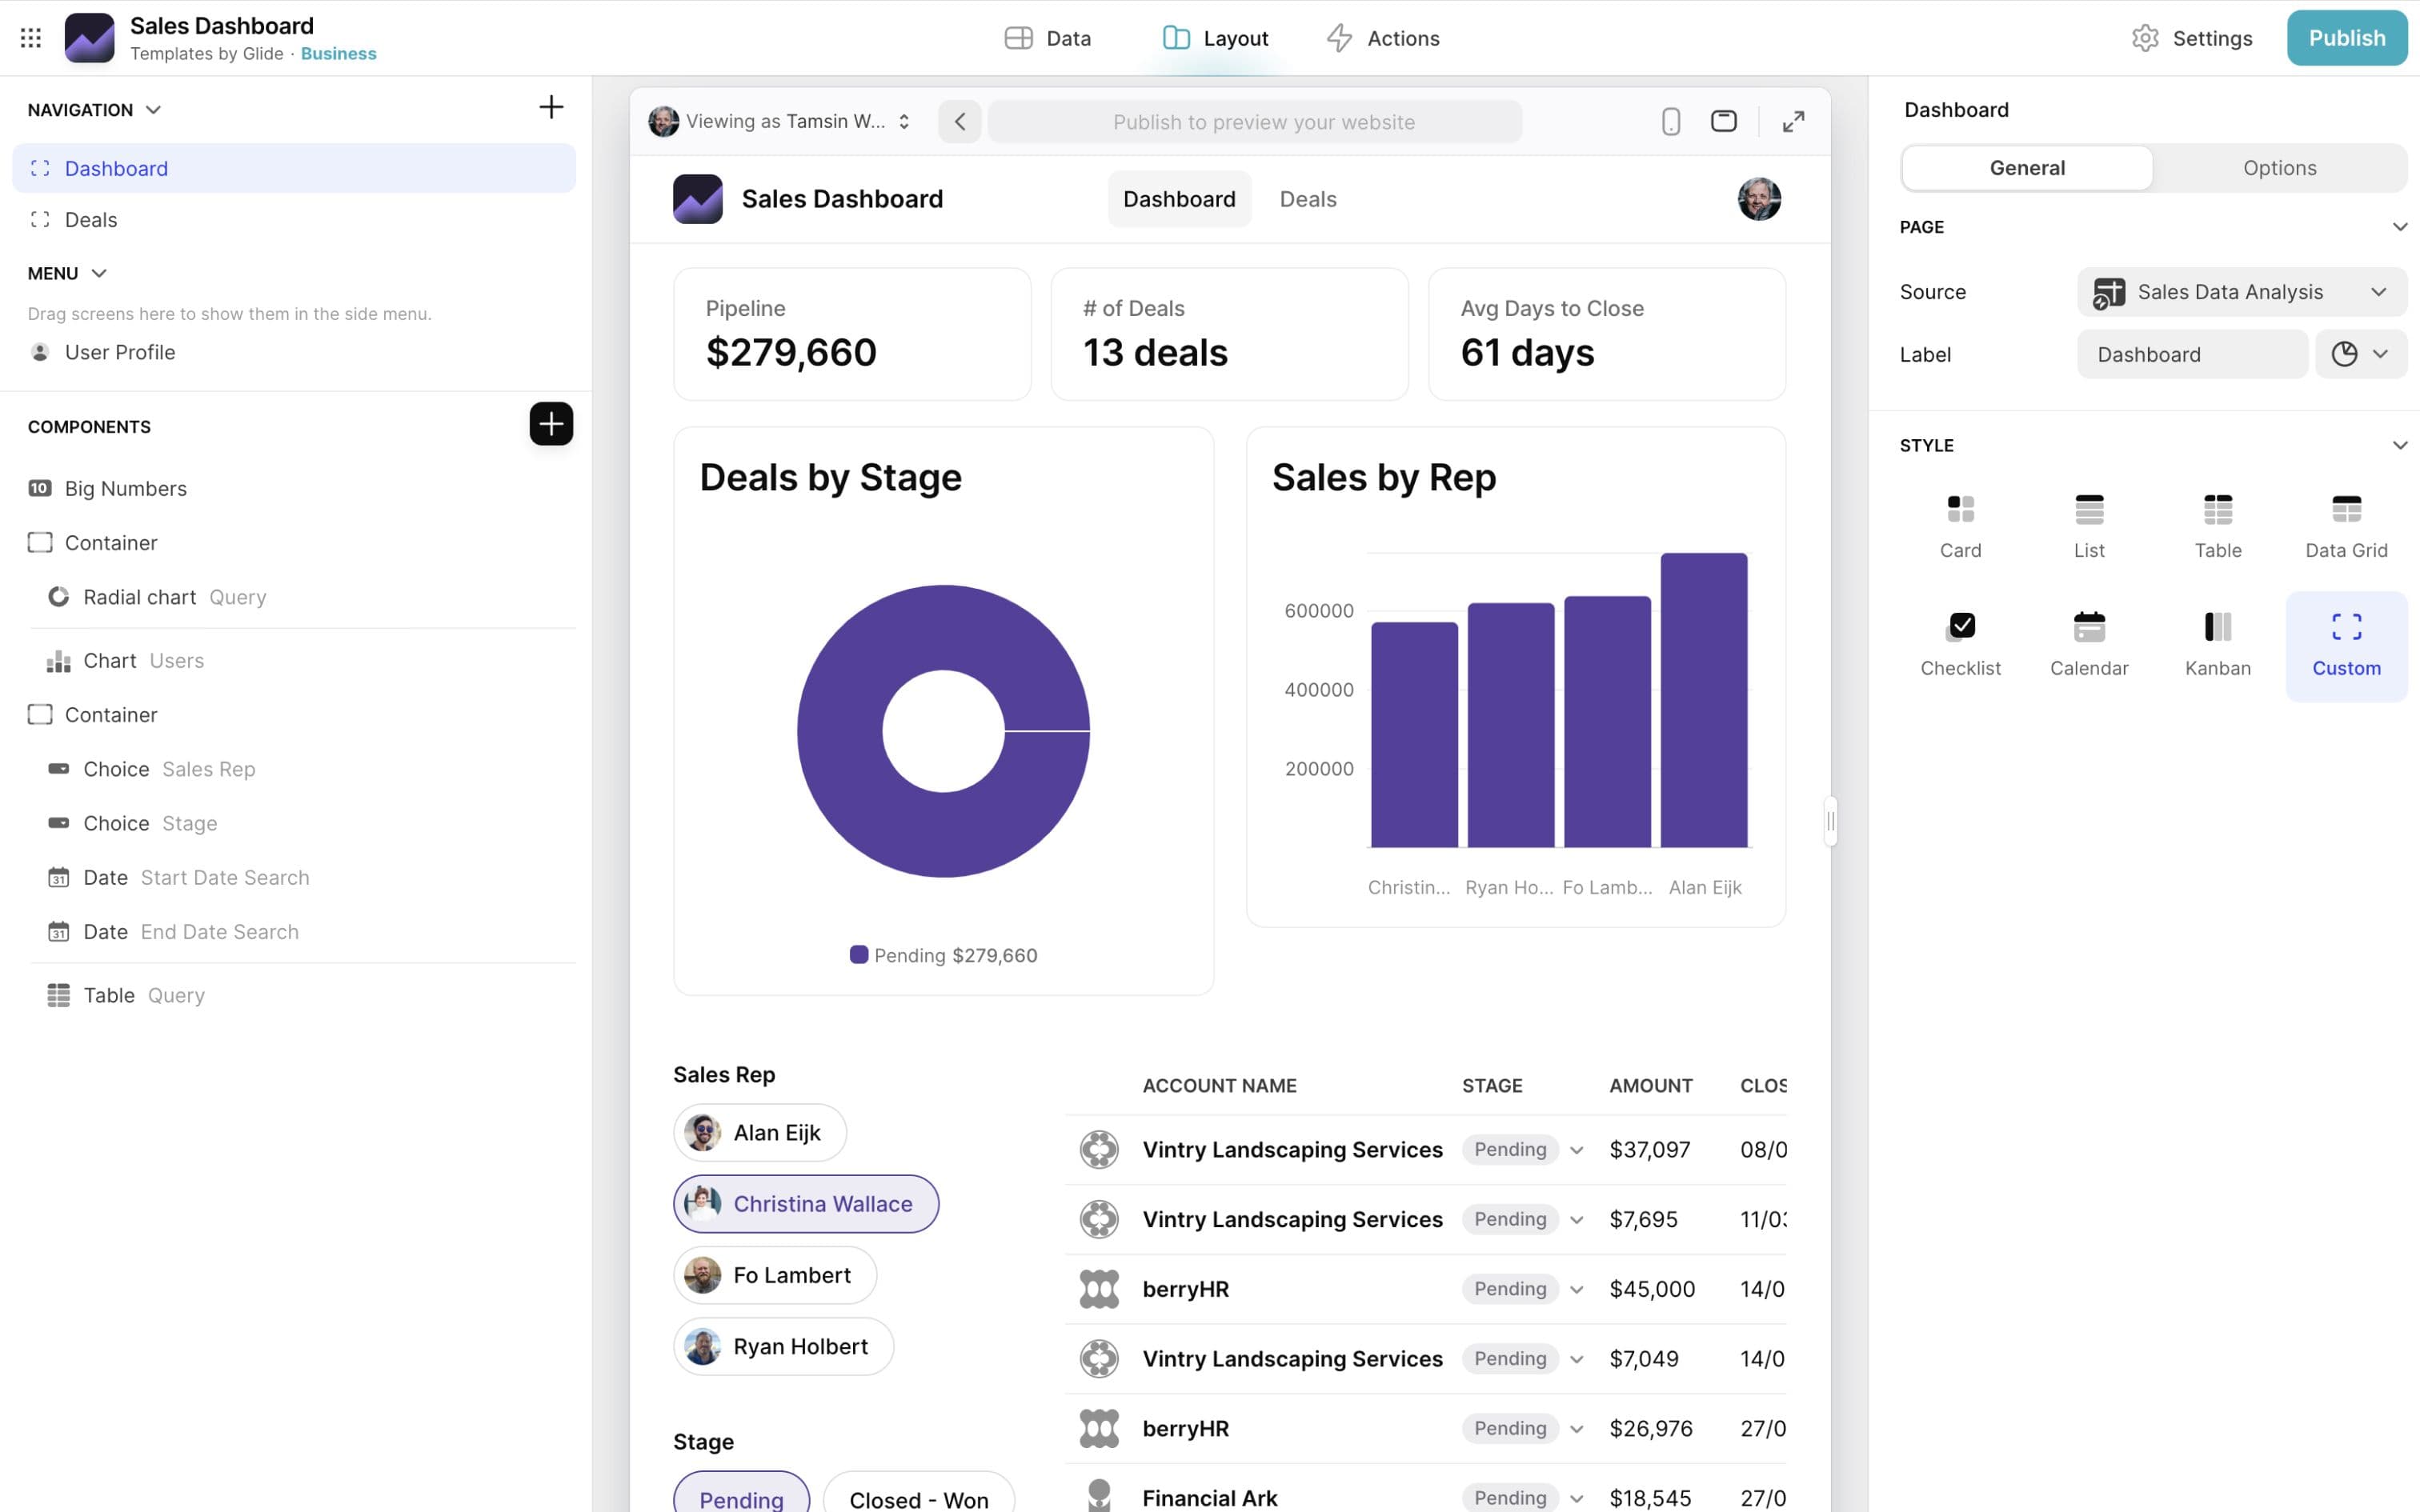Deselect the Christina Wallace filter chip
The height and width of the screenshot is (1512, 2420).
coord(805,1203)
